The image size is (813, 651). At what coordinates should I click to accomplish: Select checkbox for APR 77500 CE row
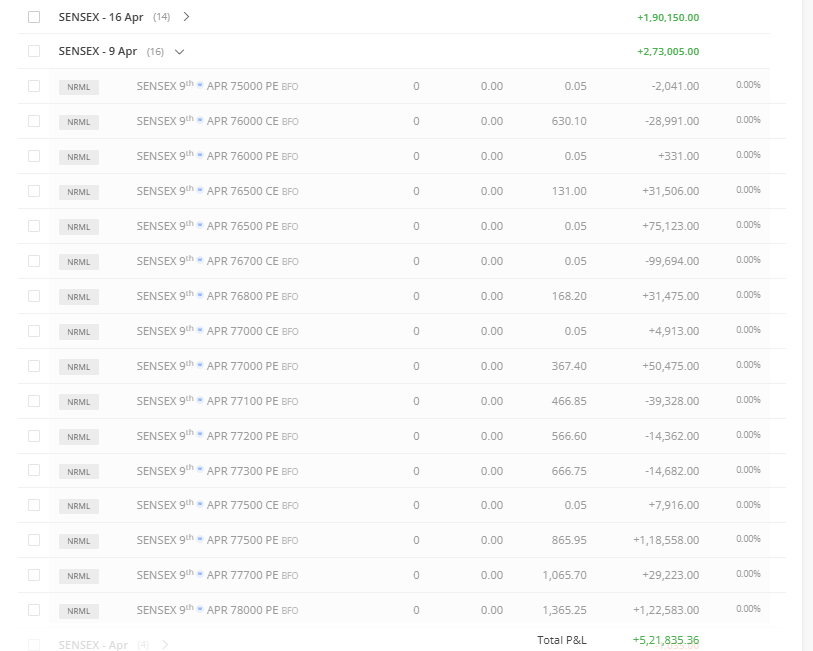pyautogui.click(x=34, y=505)
